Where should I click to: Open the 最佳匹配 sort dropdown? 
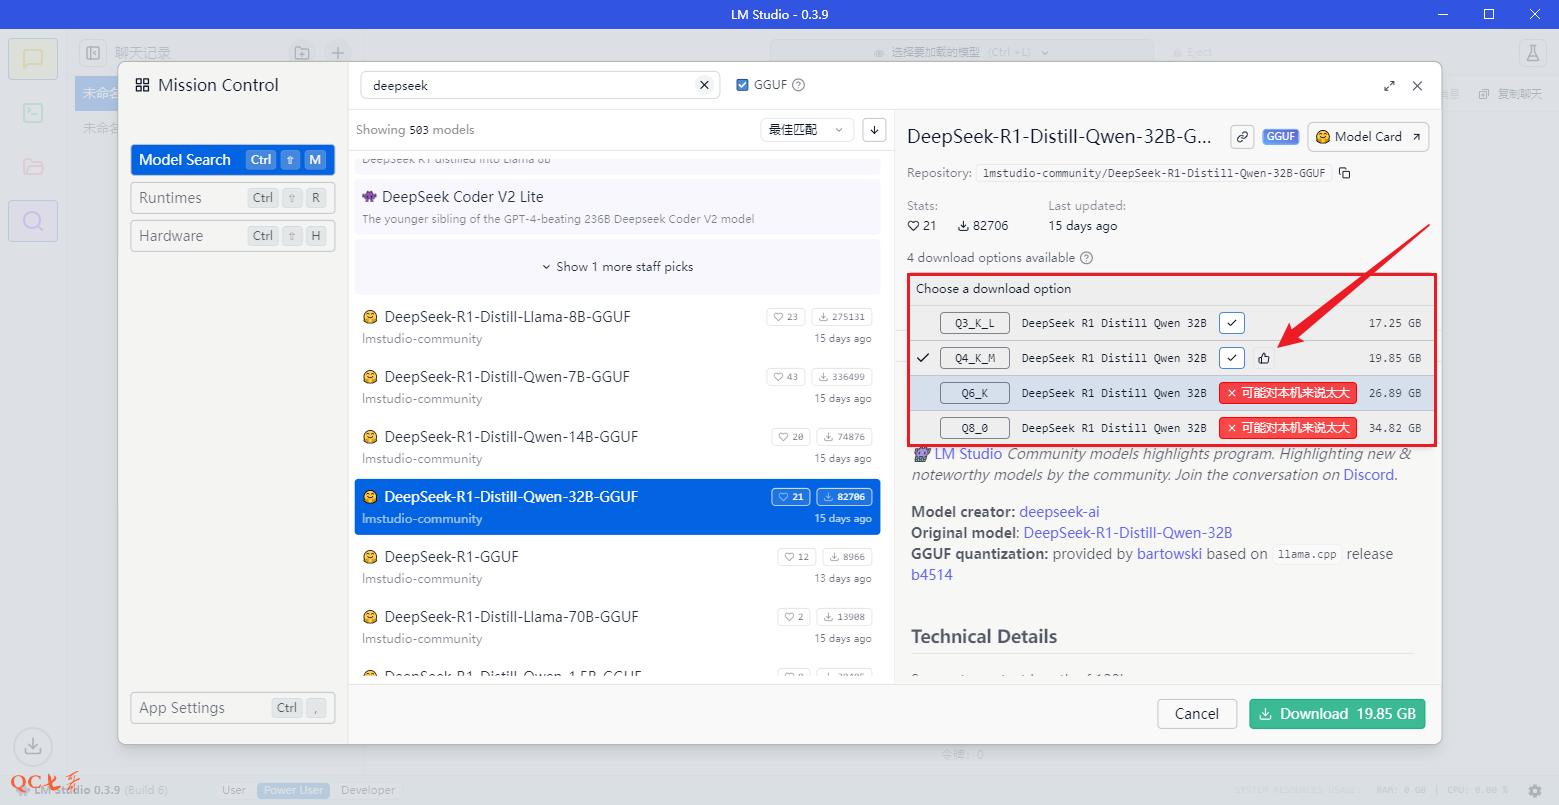807,130
